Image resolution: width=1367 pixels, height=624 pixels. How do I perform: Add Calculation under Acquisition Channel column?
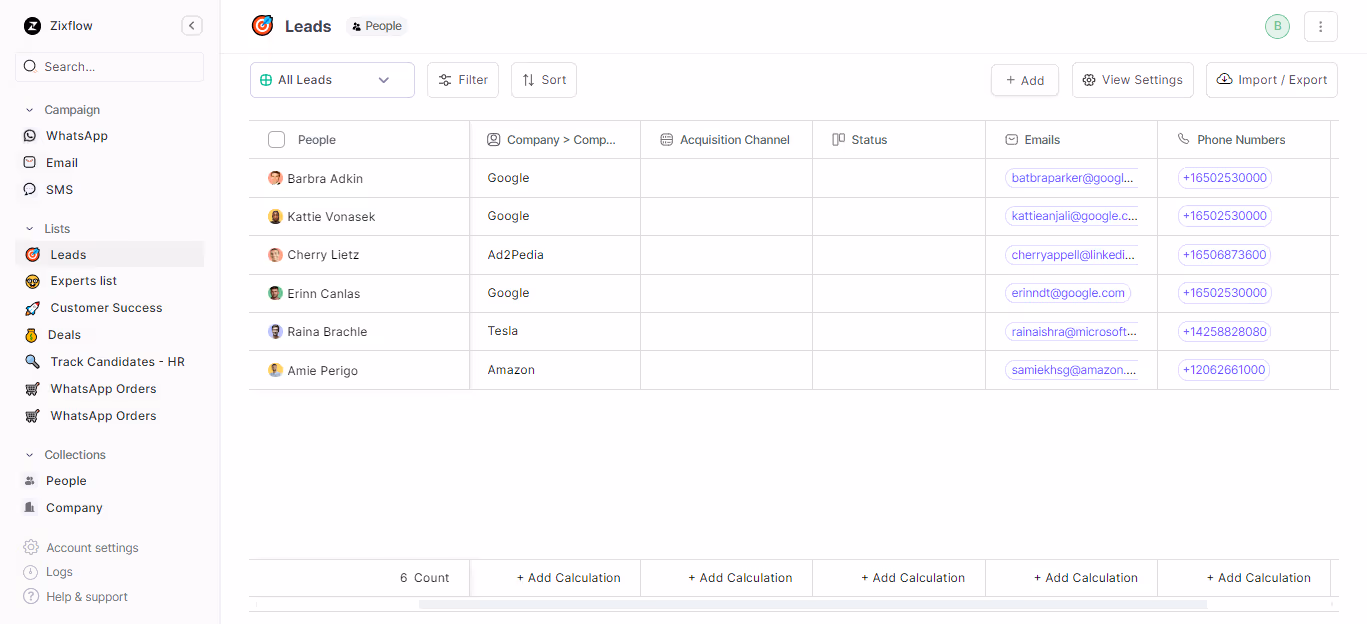[740, 578]
